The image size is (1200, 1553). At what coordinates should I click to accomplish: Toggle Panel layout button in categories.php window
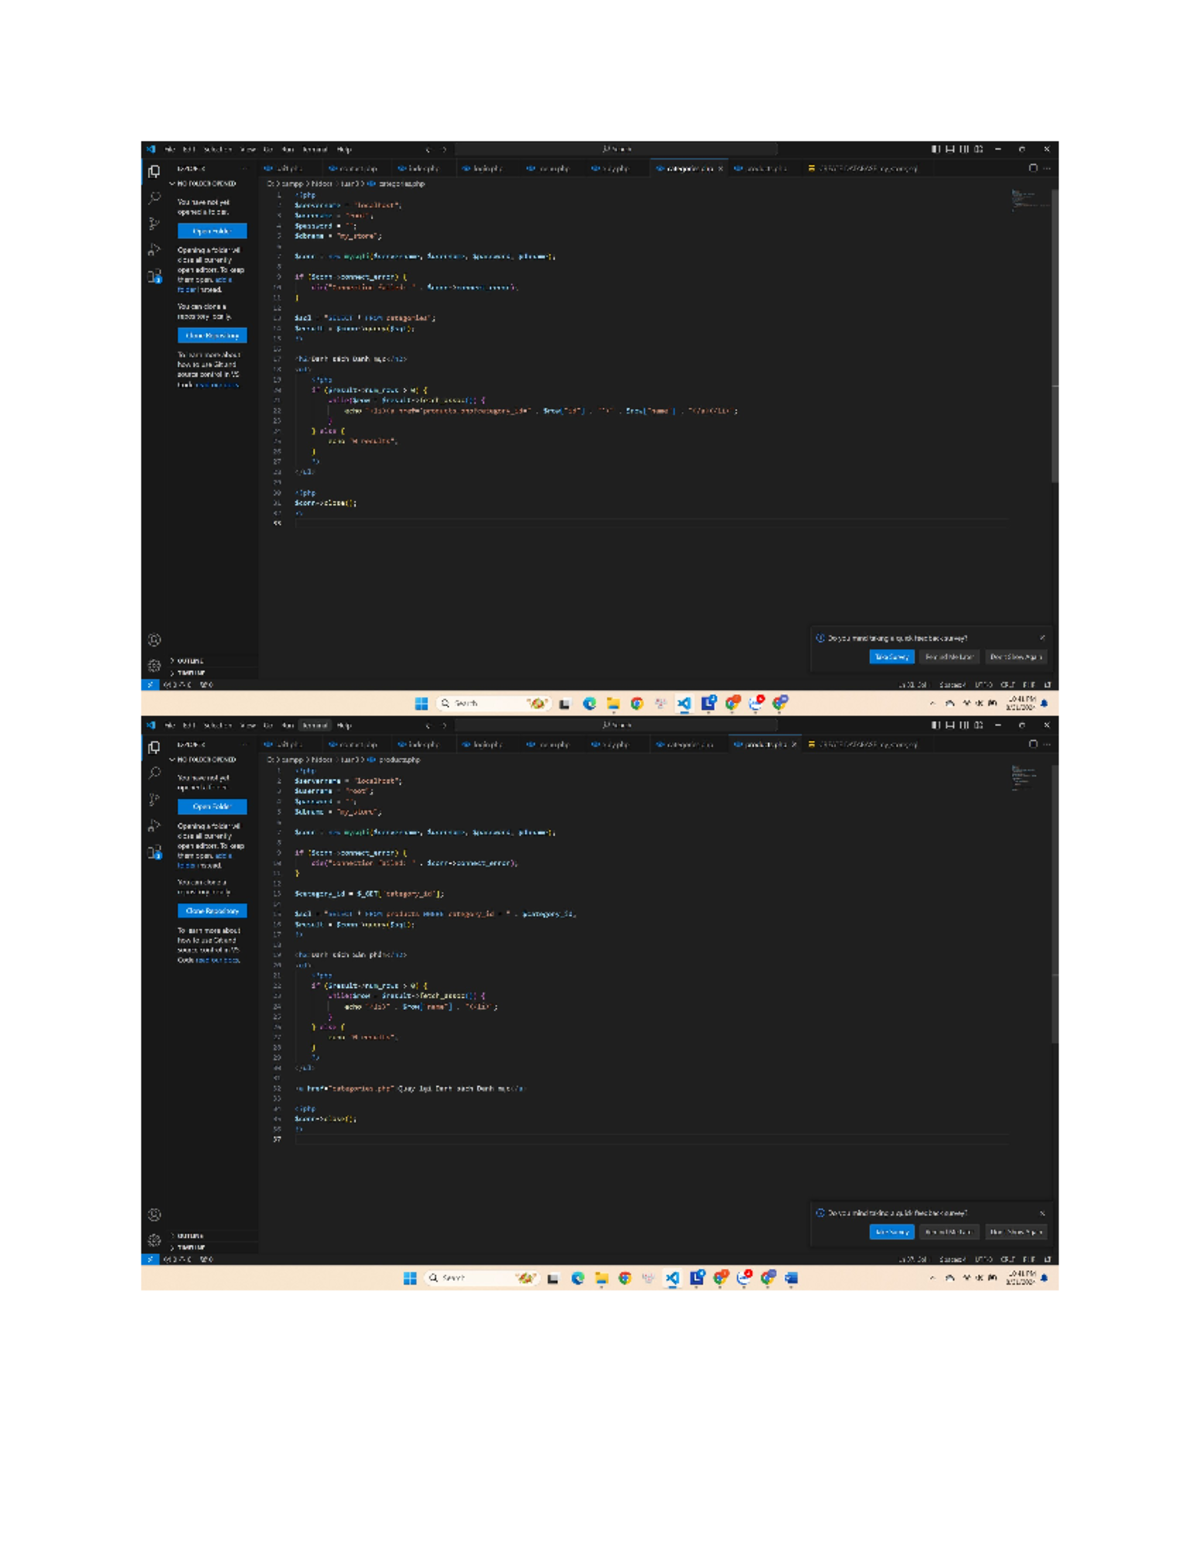pyautogui.click(x=950, y=149)
